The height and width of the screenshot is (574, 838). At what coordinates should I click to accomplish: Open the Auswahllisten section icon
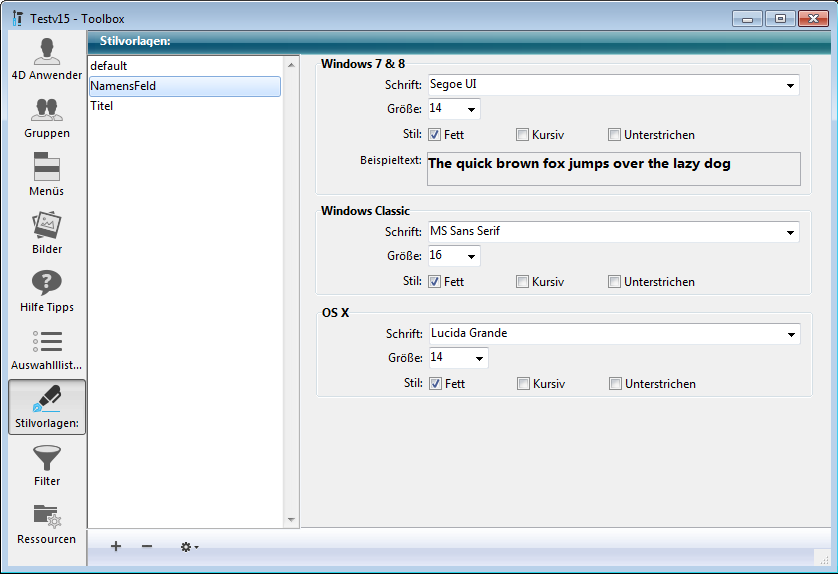tap(46, 348)
